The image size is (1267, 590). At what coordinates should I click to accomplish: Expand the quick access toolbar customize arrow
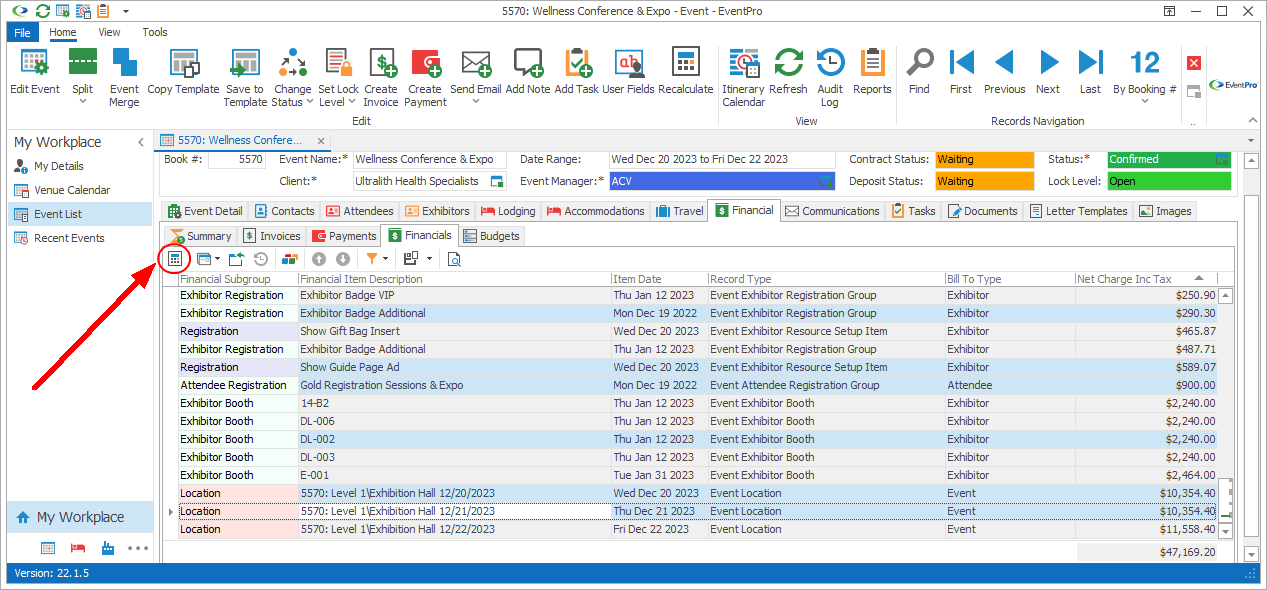tap(126, 11)
